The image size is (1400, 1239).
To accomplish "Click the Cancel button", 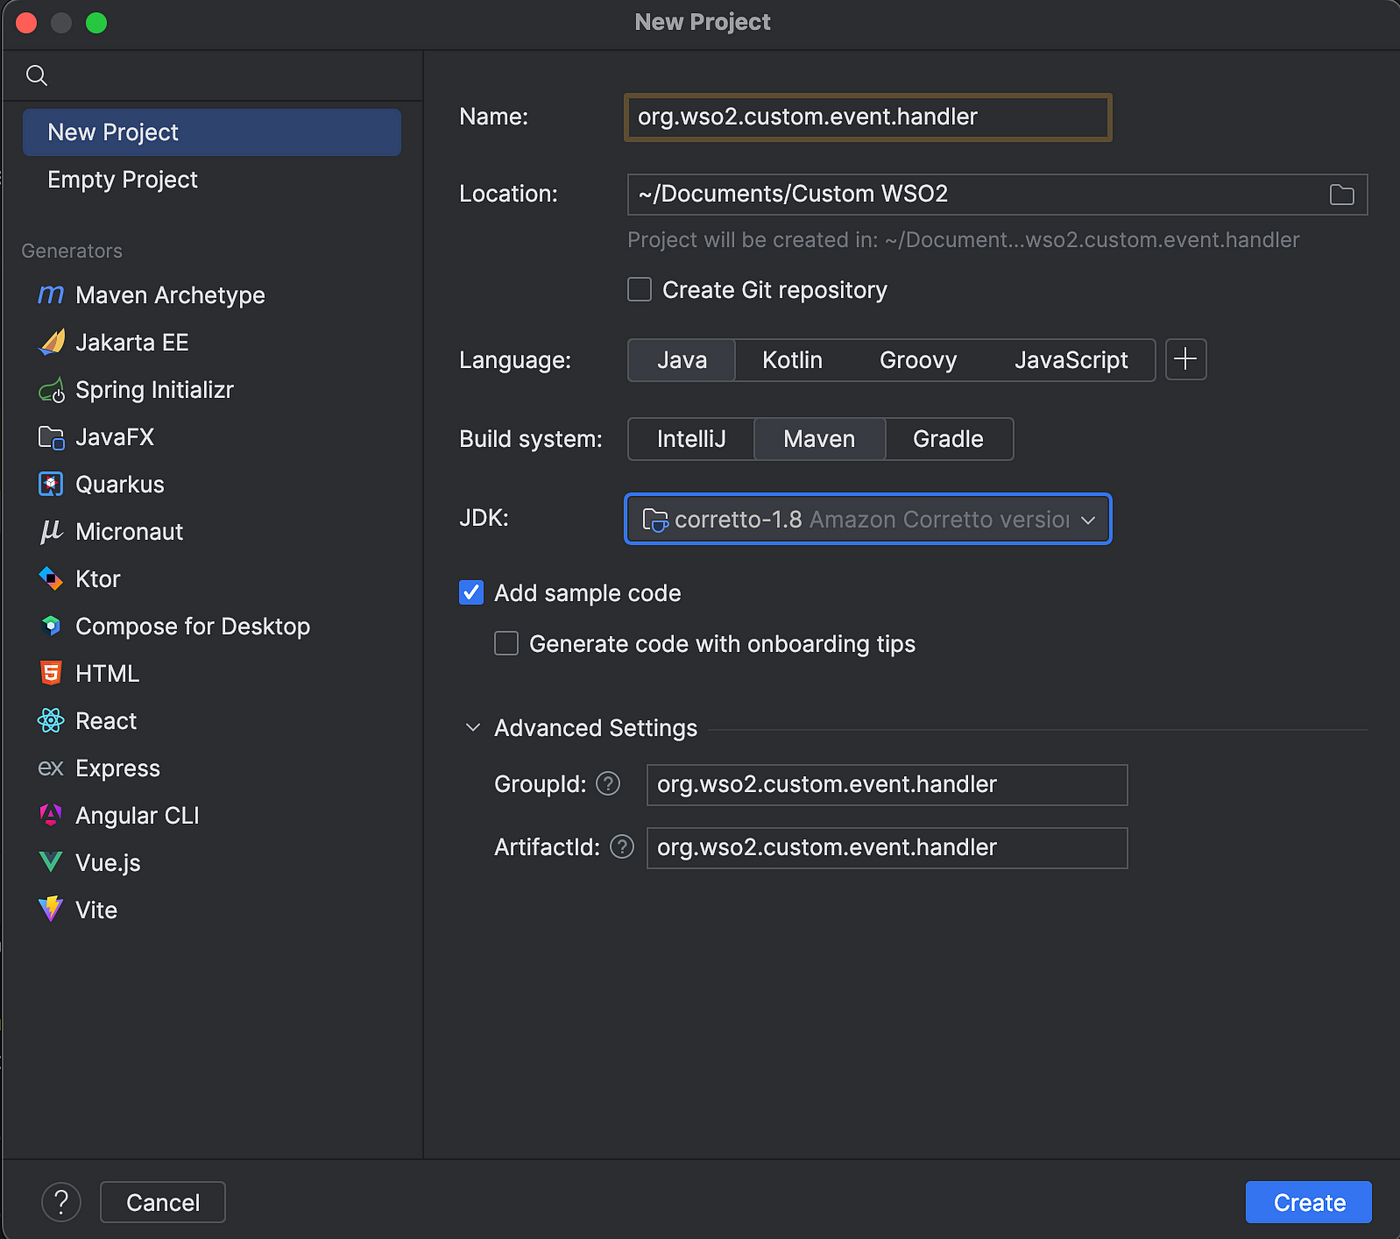I will (163, 1202).
